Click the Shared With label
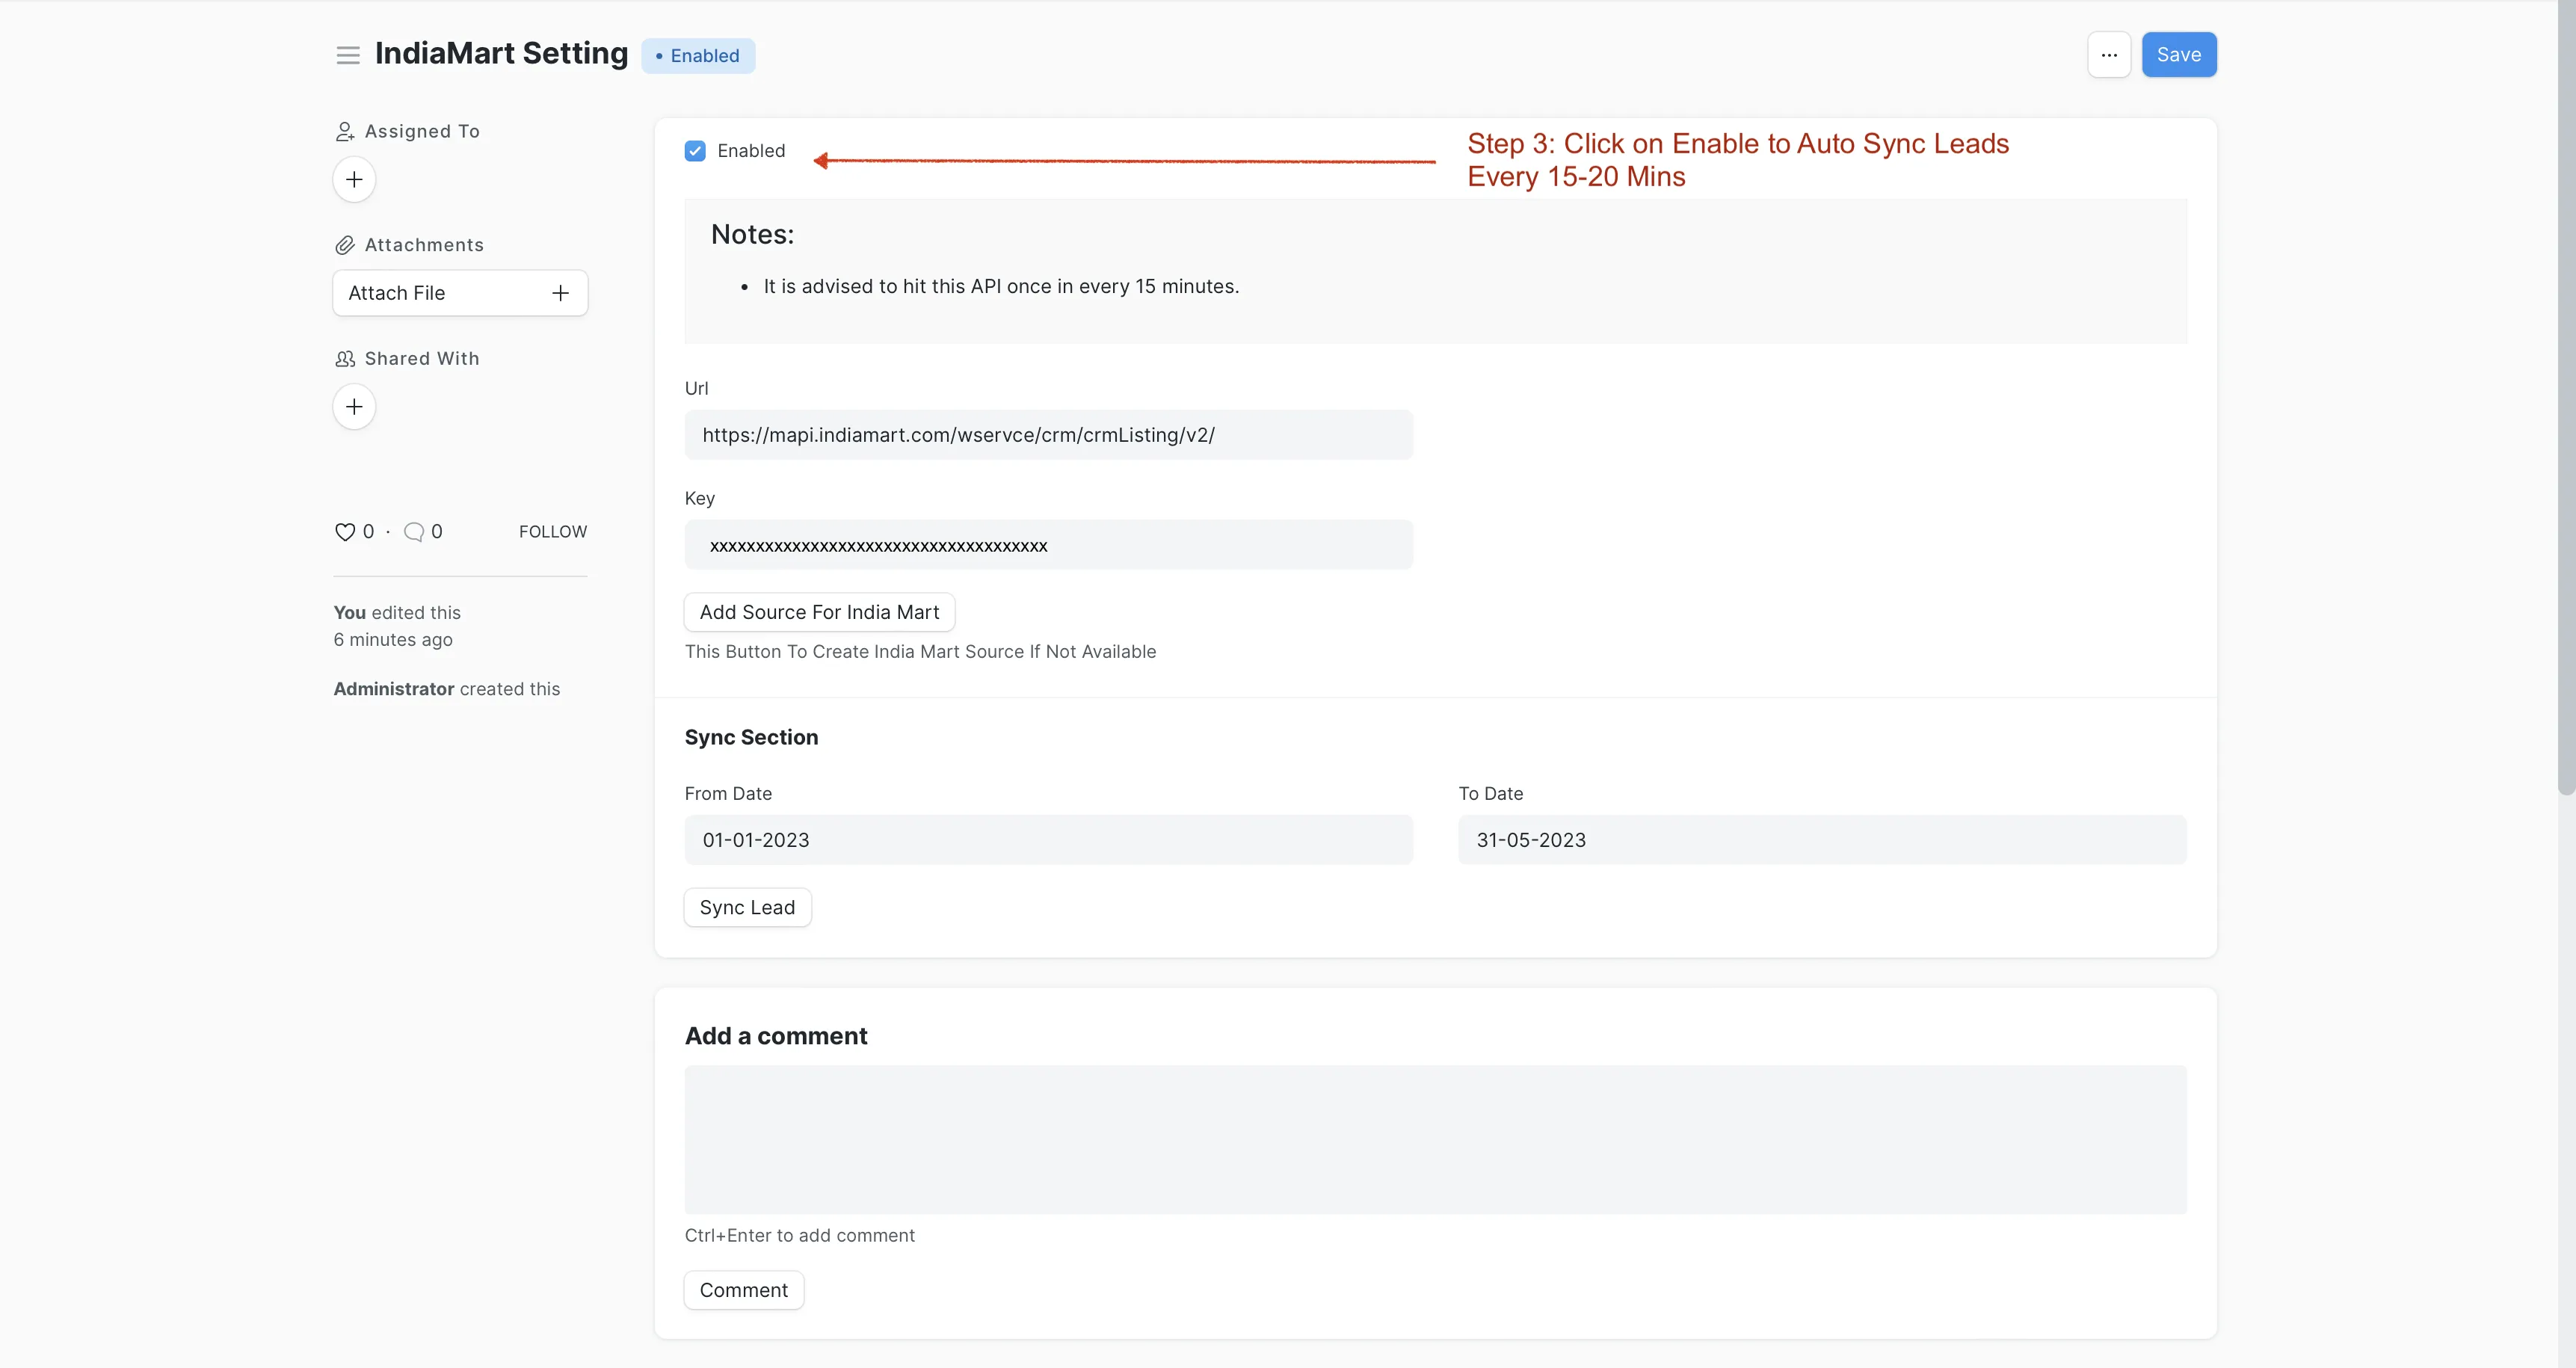Image resolution: width=2576 pixels, height=1368 pixels. click(422, 359)
